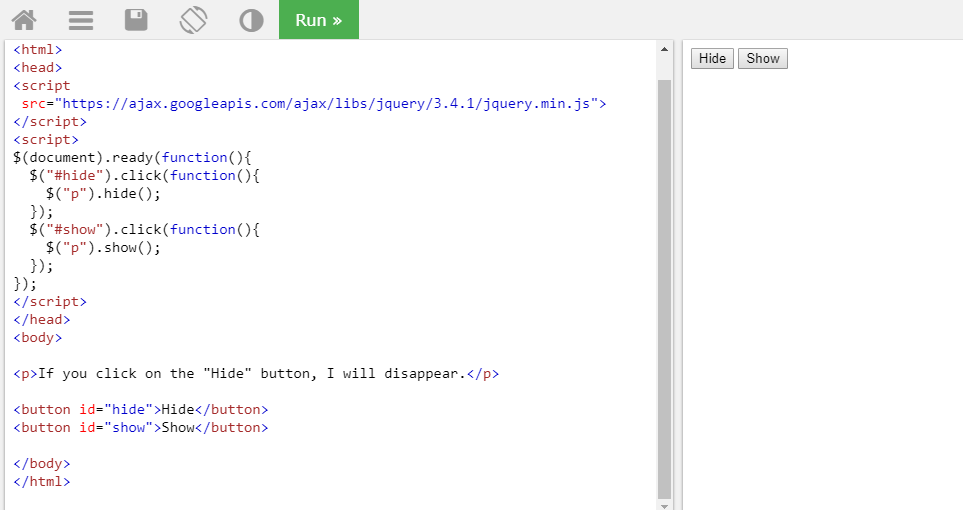Open the hamburger menu icon
This screenshot has width=963, height=510.
click(x=80, y=20)
